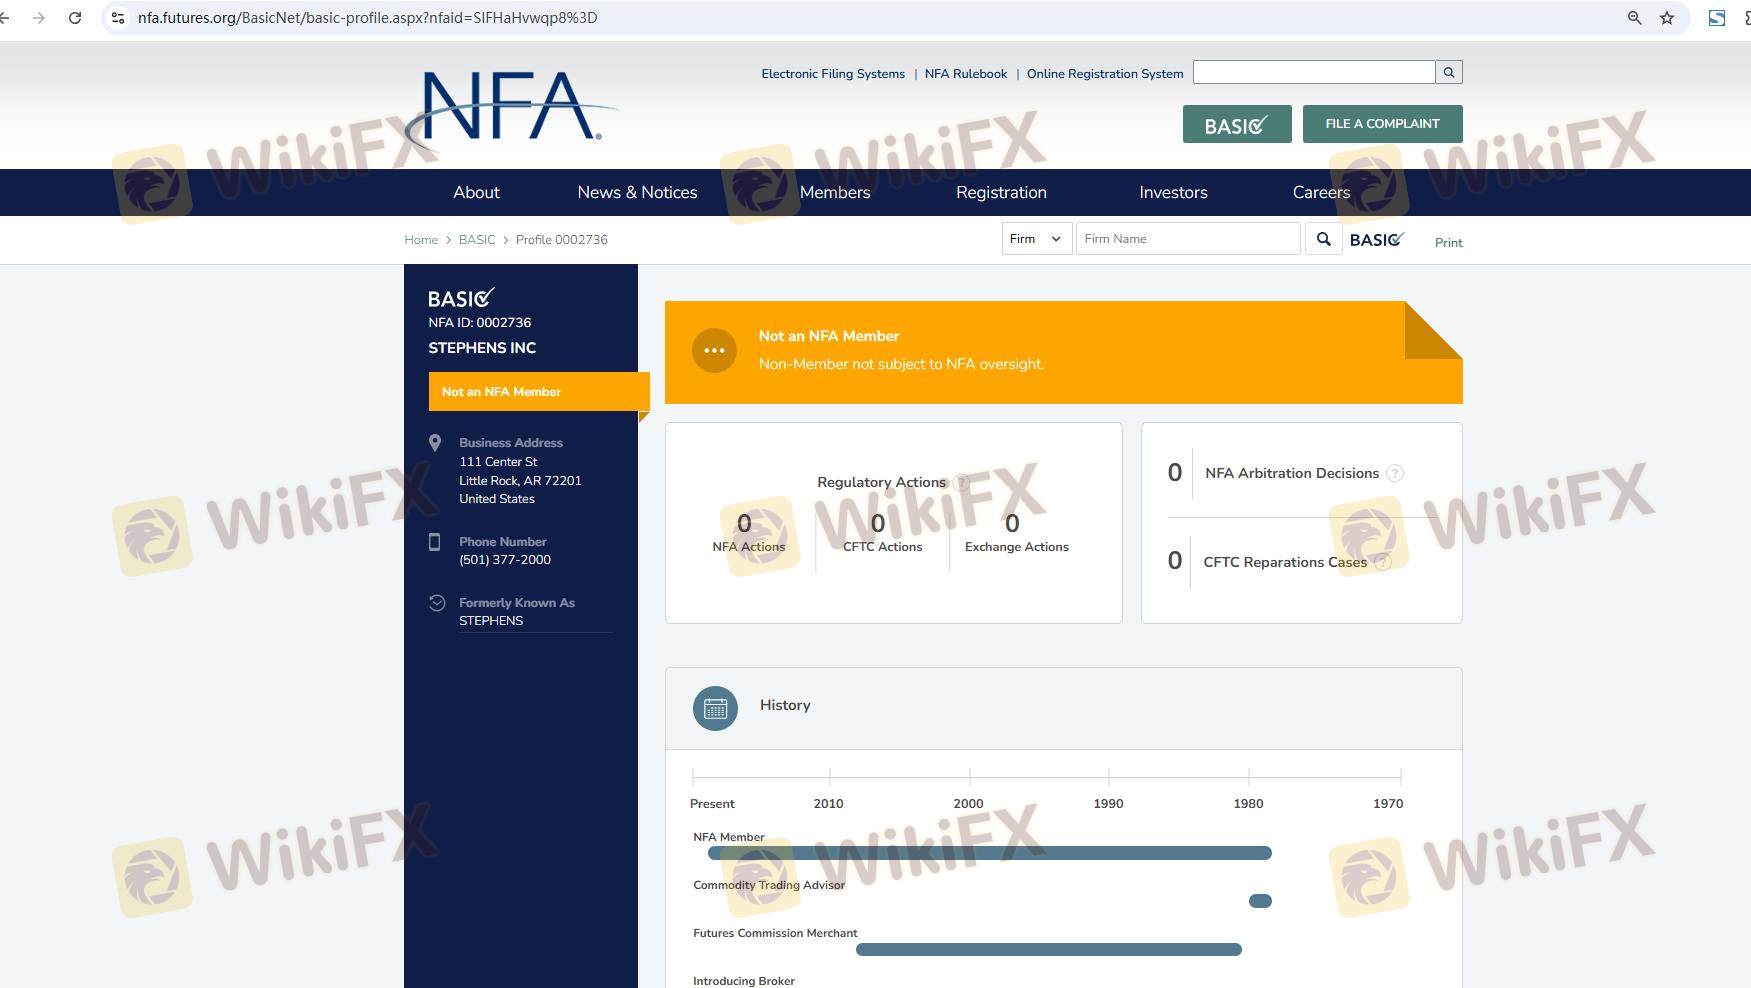
Task: Click the firm search magnifier button
Action: click(x=1323, y=239)
